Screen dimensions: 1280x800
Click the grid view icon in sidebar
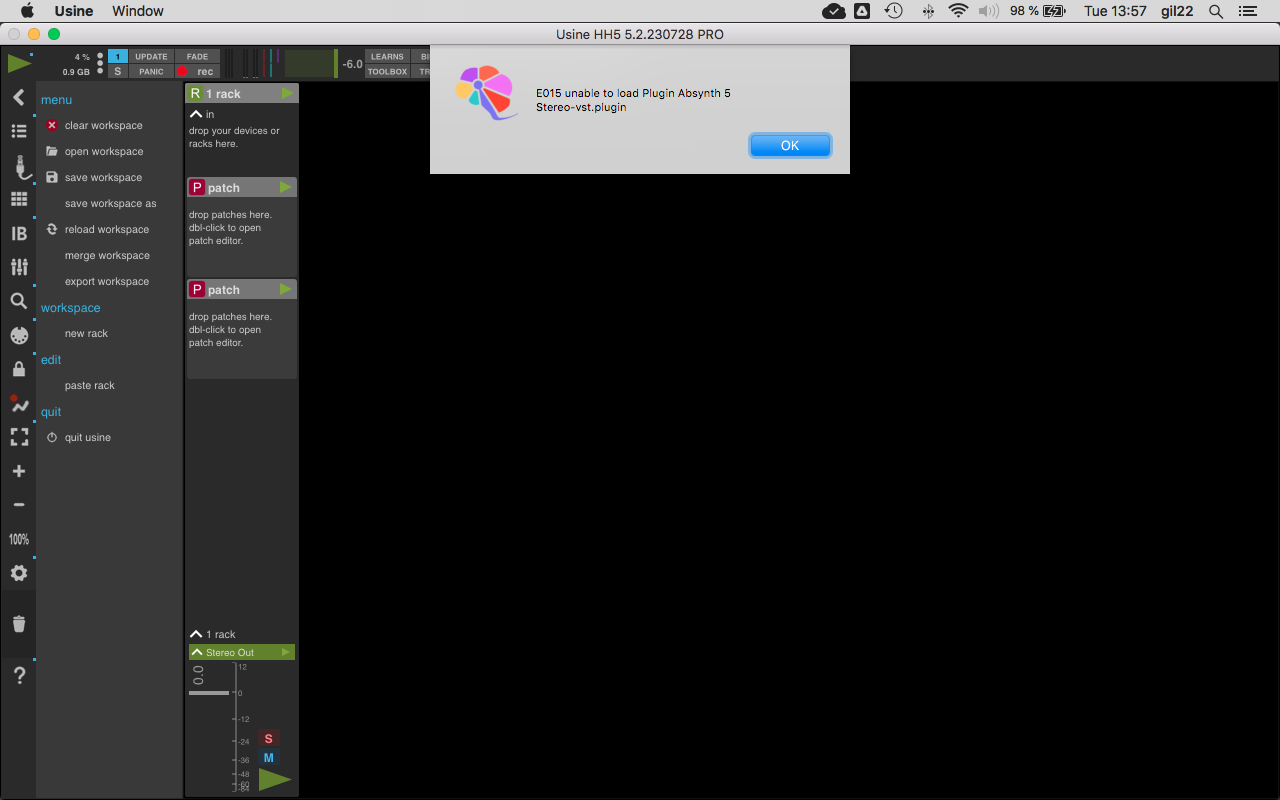point(18,199)
